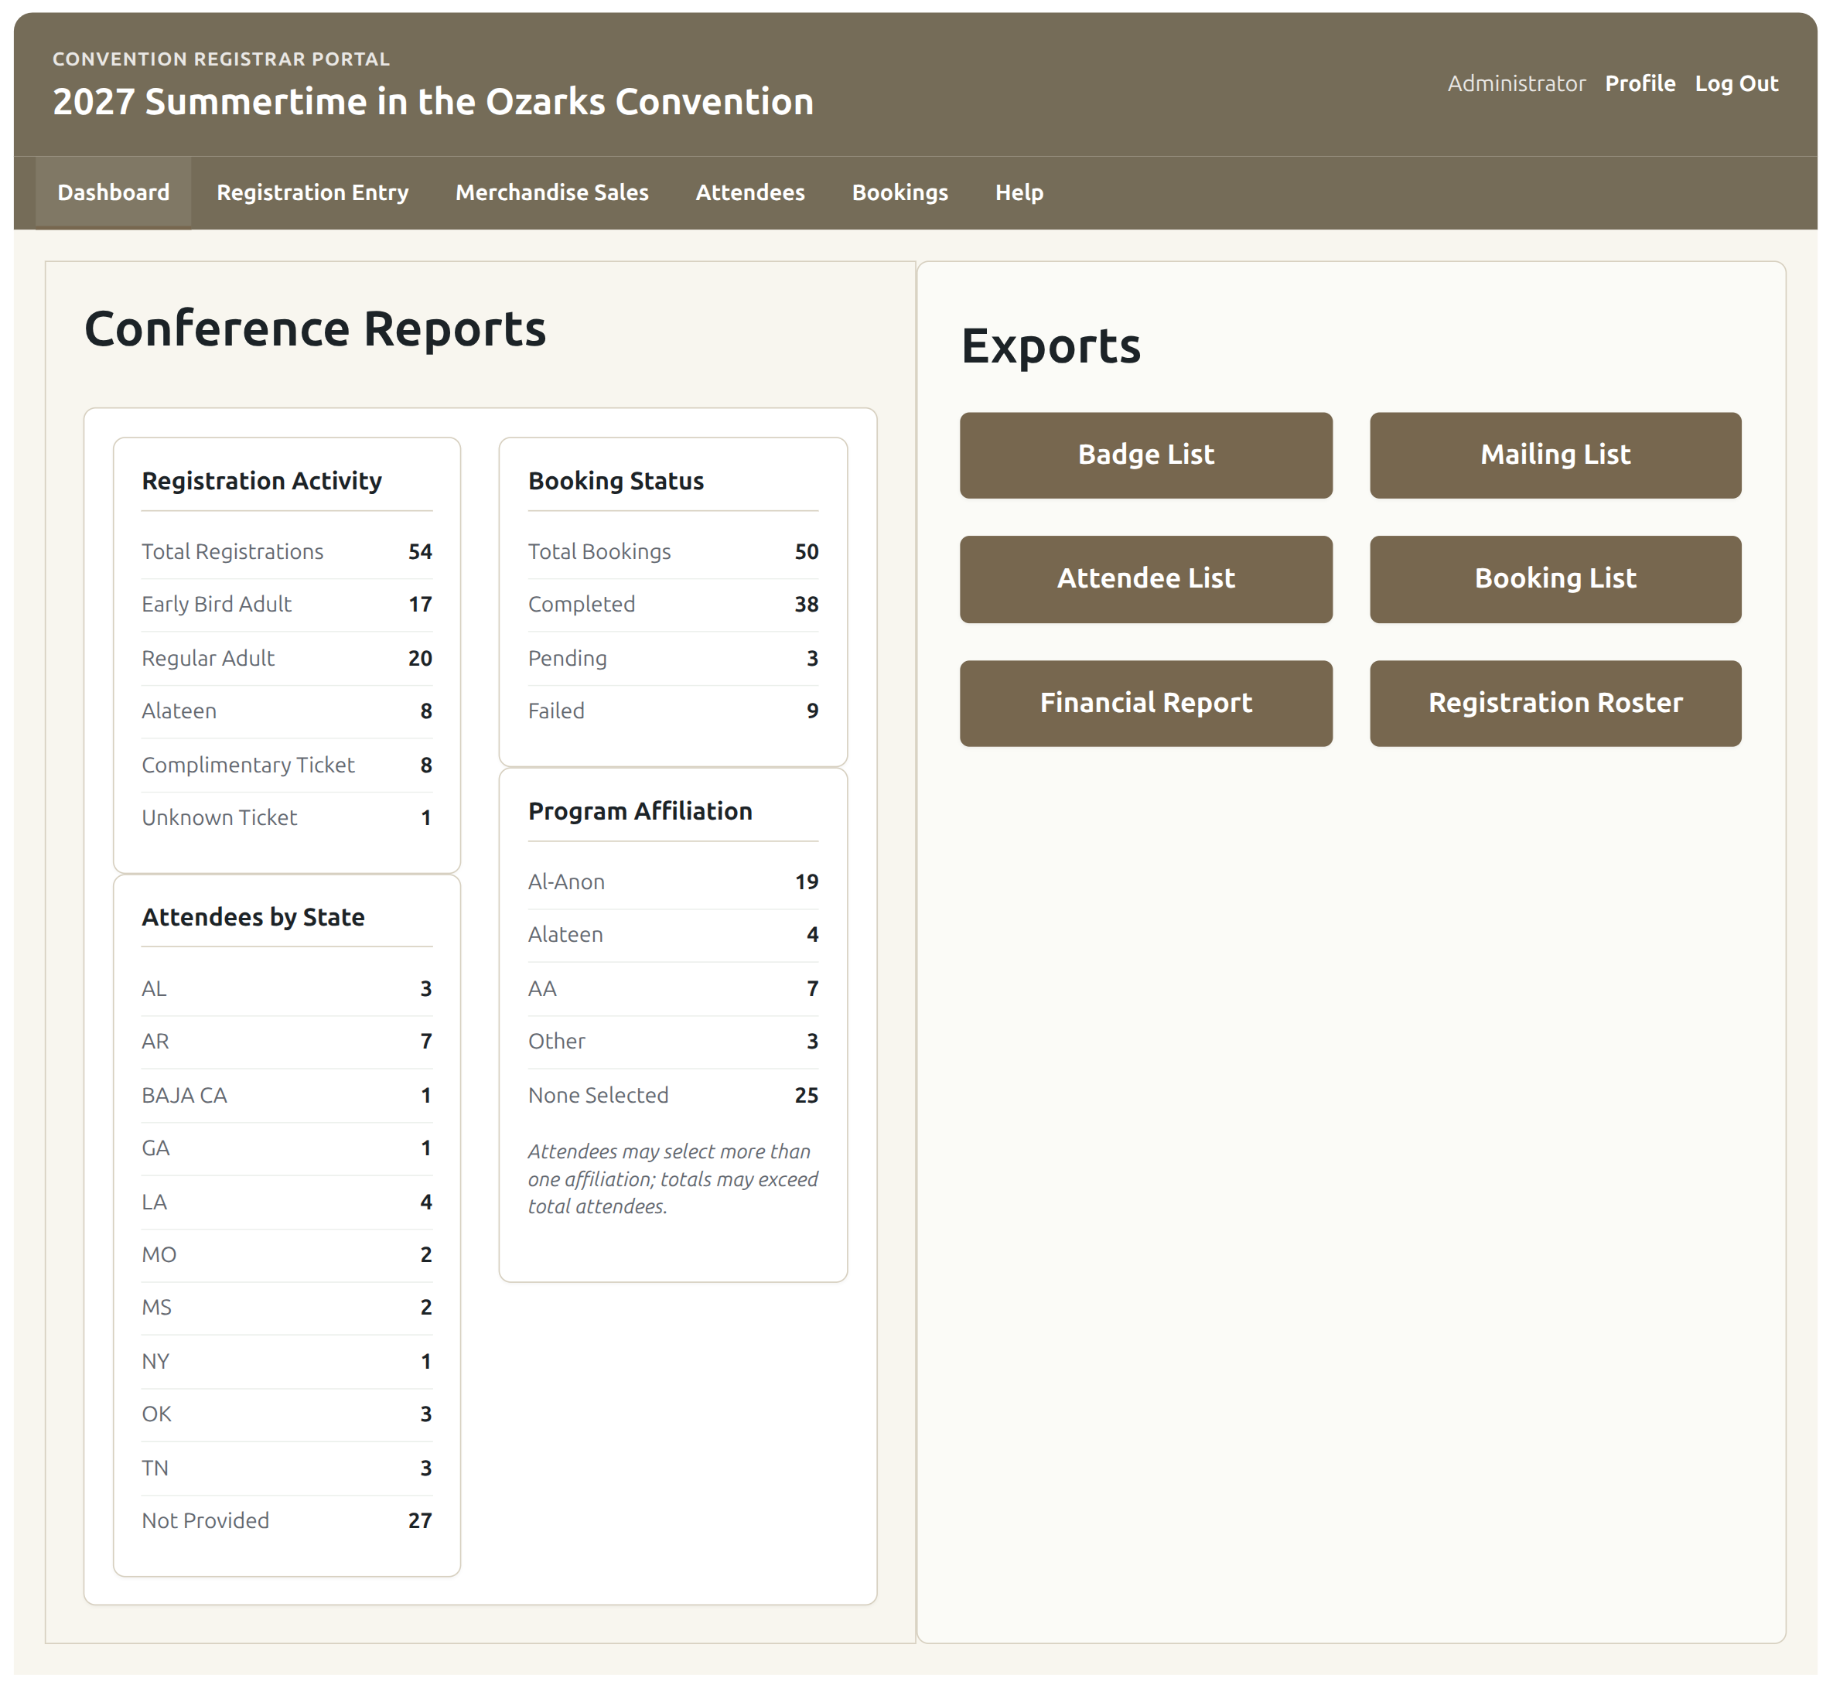Export the Mailing List
The width and height of the screenshot is (1834, 1694).
pos(1555,455)
